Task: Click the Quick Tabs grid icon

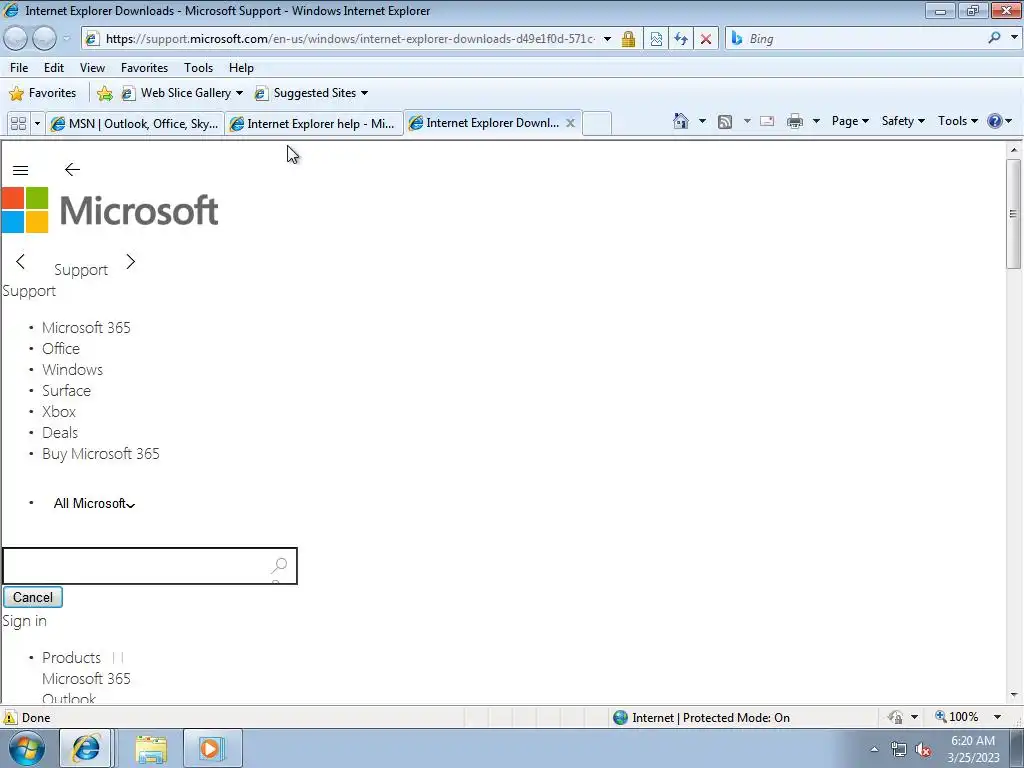Action: [19, 123]
